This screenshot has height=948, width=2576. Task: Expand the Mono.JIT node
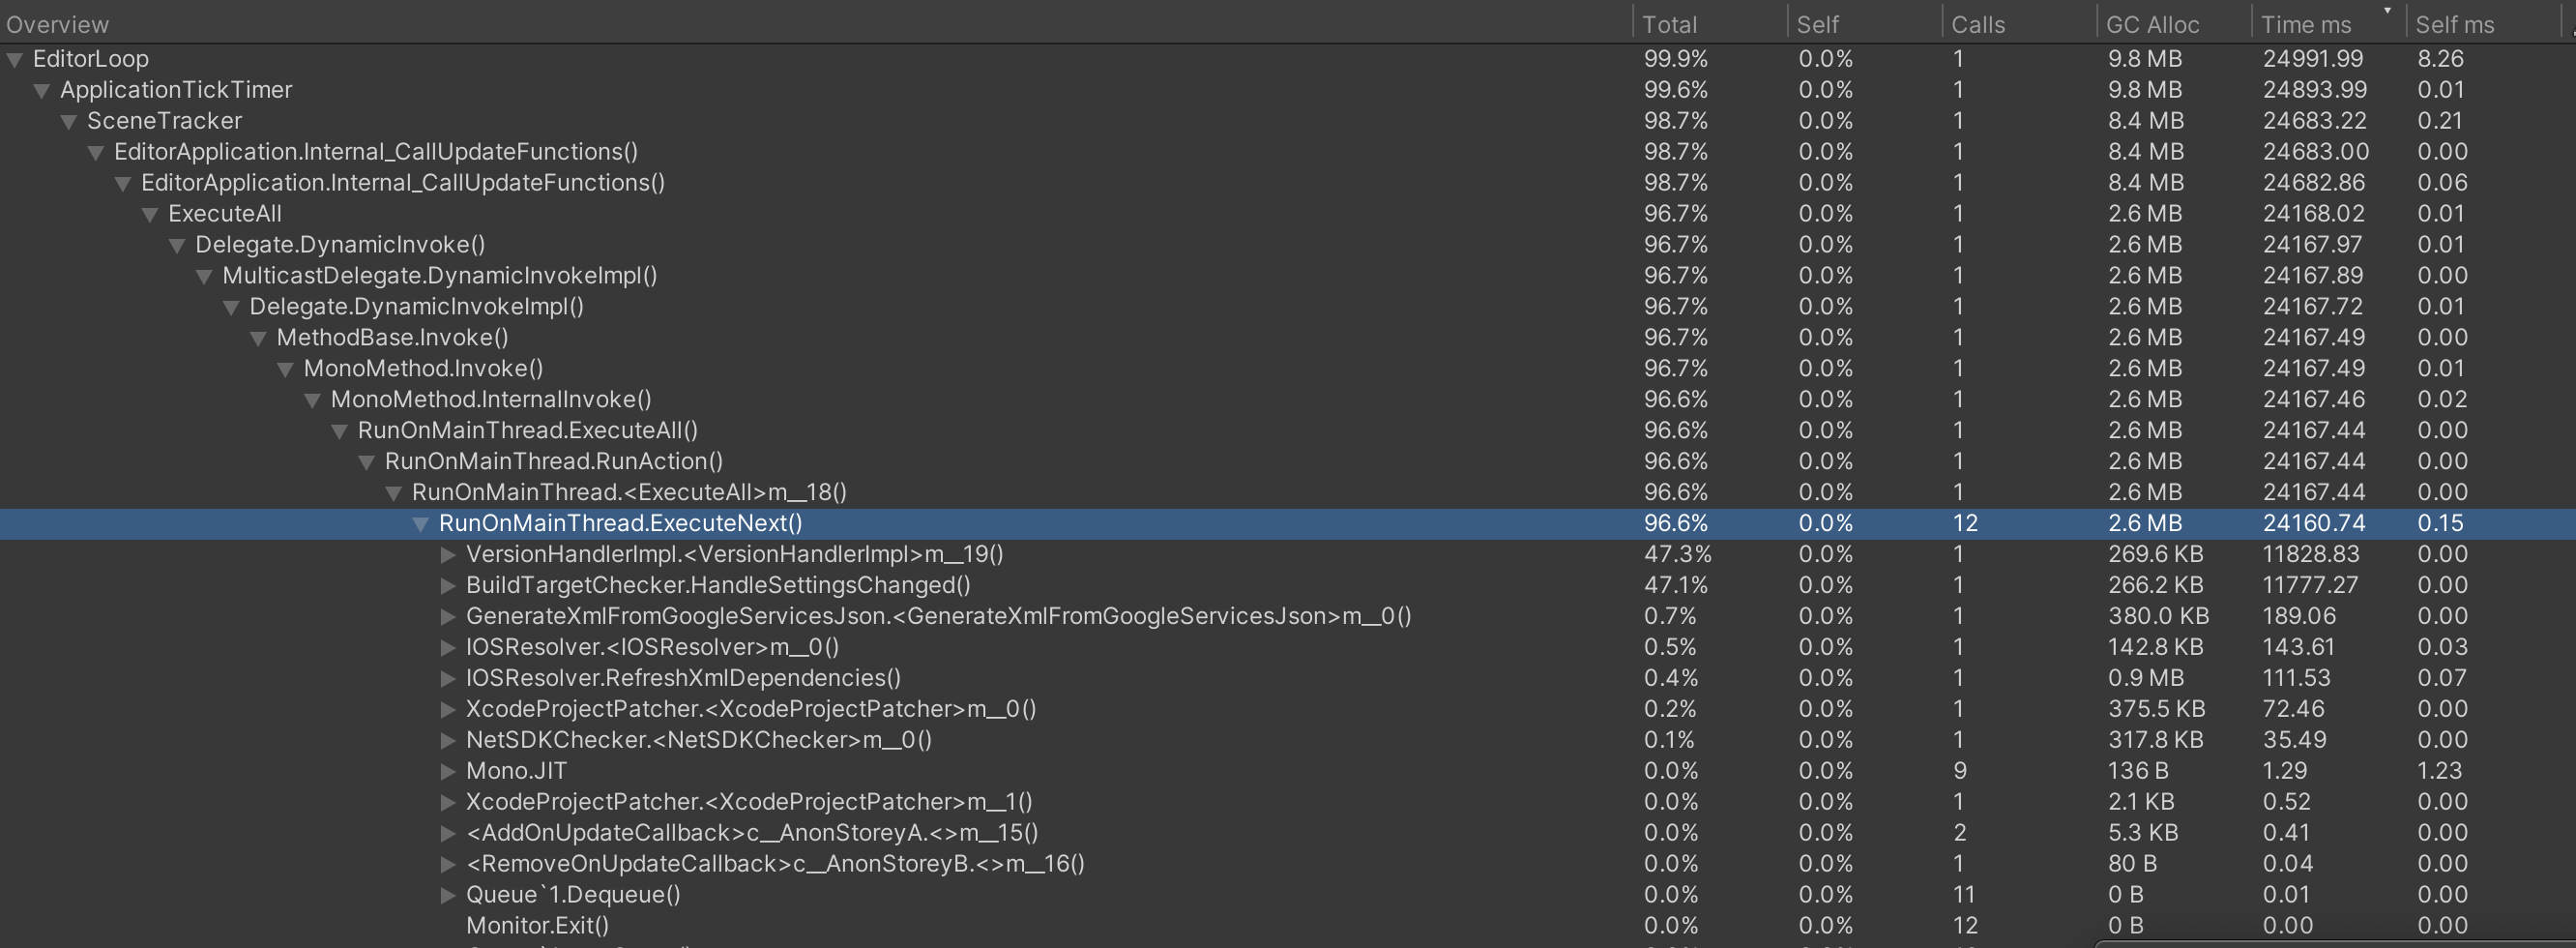[x=448, y=770]
